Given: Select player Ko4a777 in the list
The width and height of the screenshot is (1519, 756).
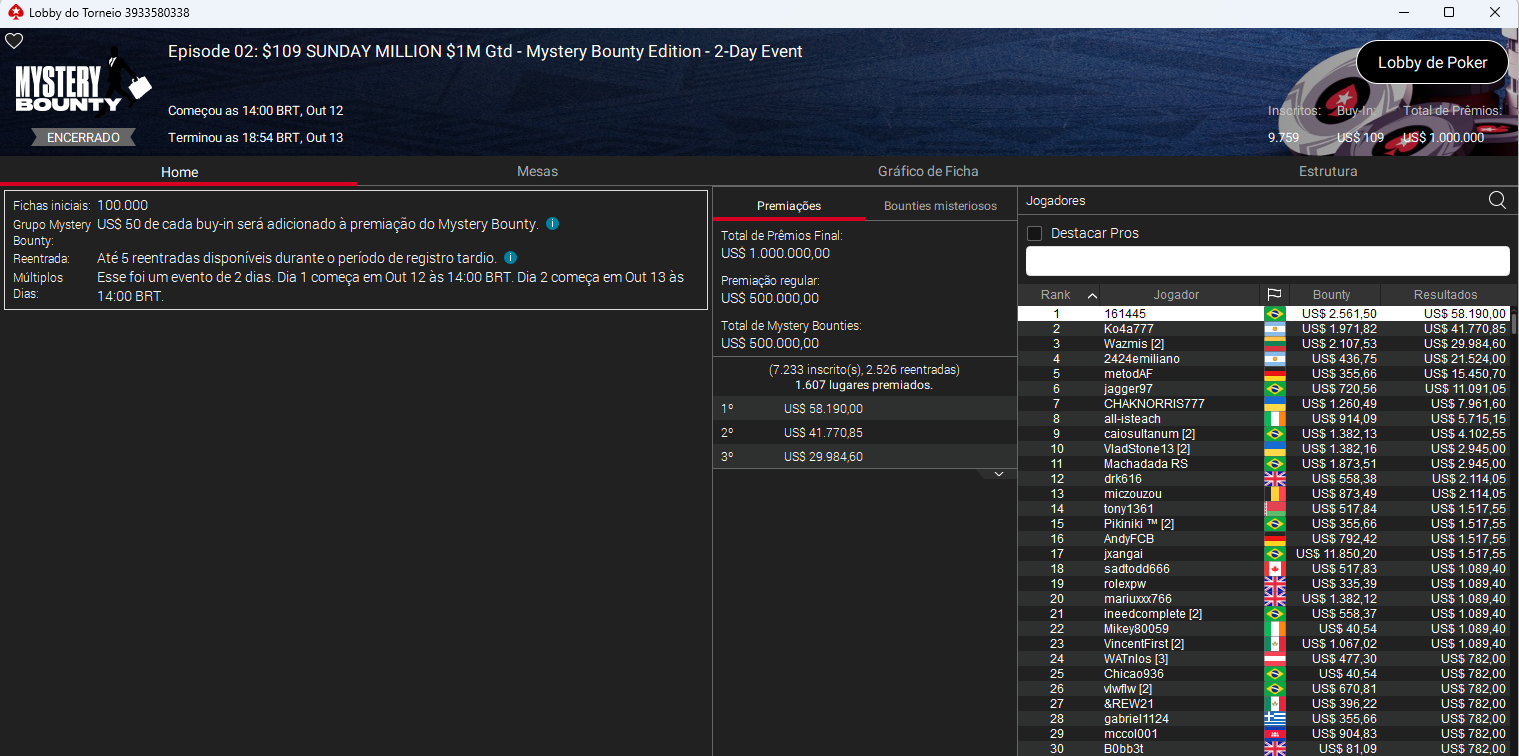Looking at the screenshot, I should click(1128, 329).
